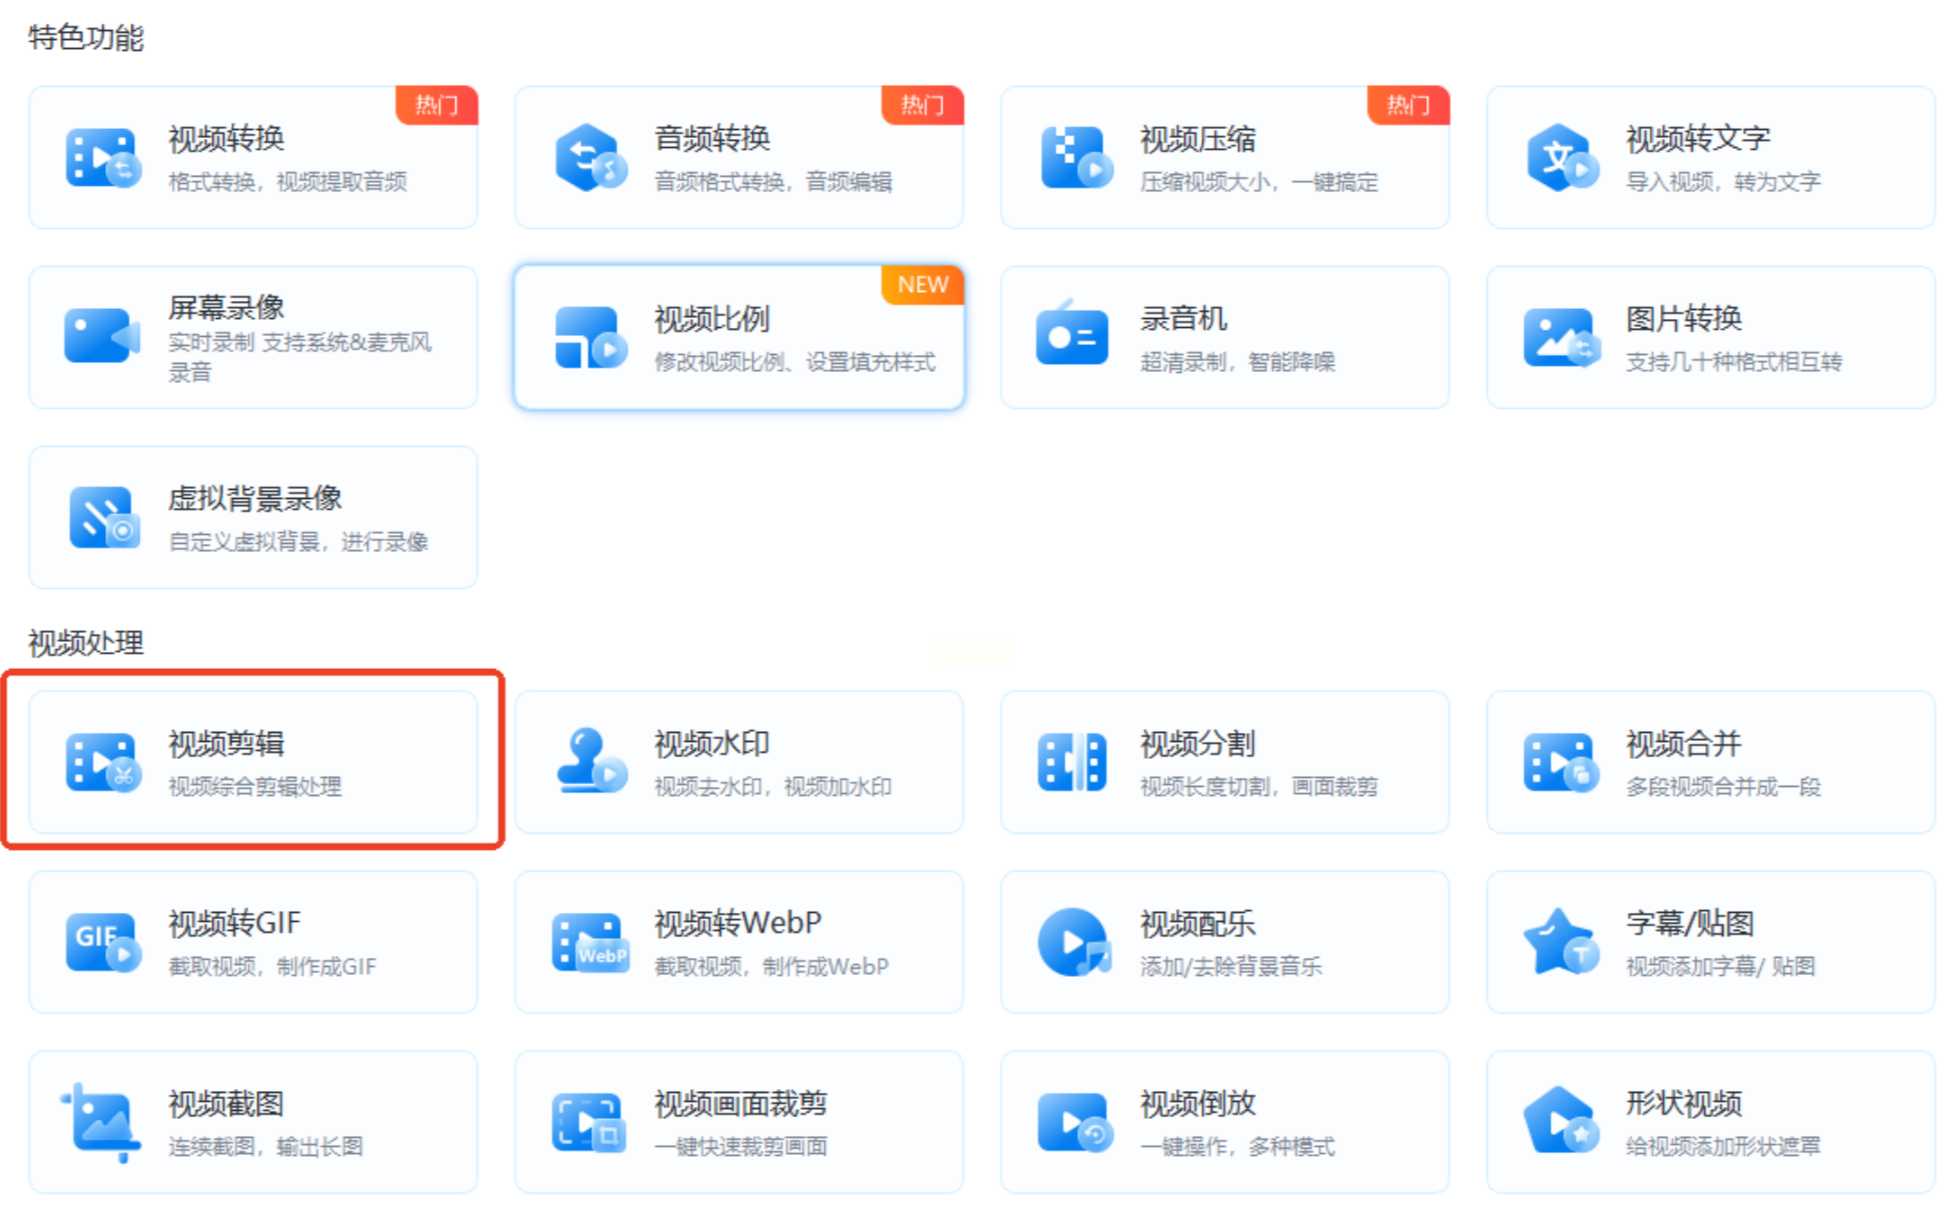Open the 虚拟背景录像 icon
1944x1220 pixels.
coord(104,517)
